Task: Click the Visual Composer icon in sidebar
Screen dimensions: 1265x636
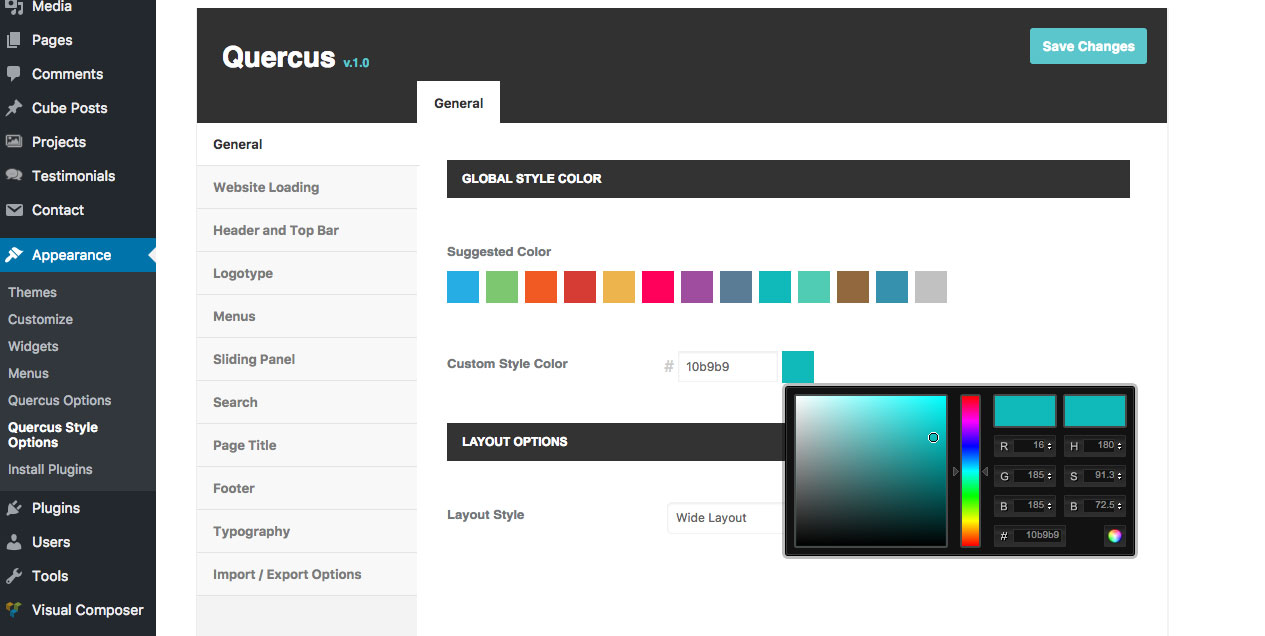Action: click(14, 610)
